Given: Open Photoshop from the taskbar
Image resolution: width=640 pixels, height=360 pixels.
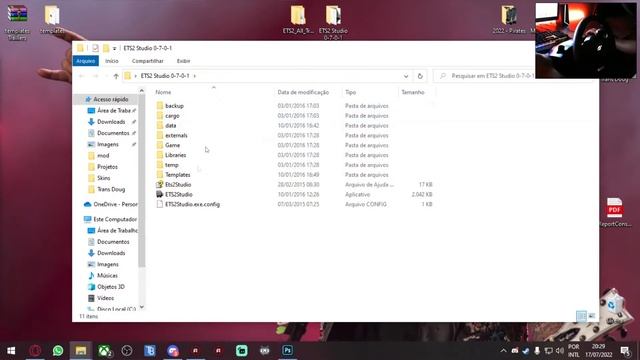Looking at the screenshot, I should pos(287,350).
